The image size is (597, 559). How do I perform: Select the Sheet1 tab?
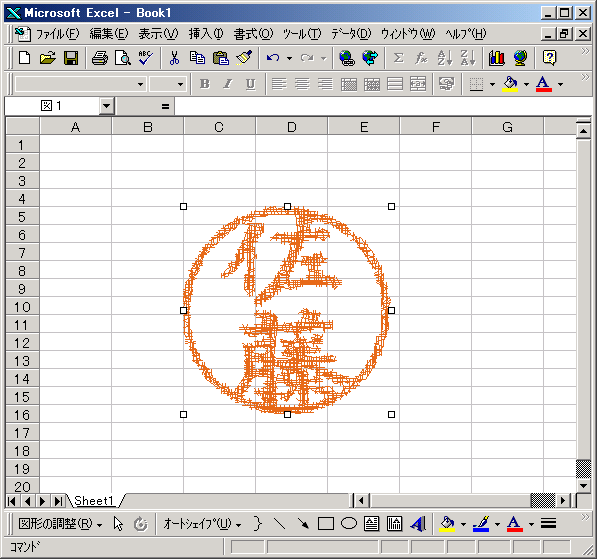point(94,501)
